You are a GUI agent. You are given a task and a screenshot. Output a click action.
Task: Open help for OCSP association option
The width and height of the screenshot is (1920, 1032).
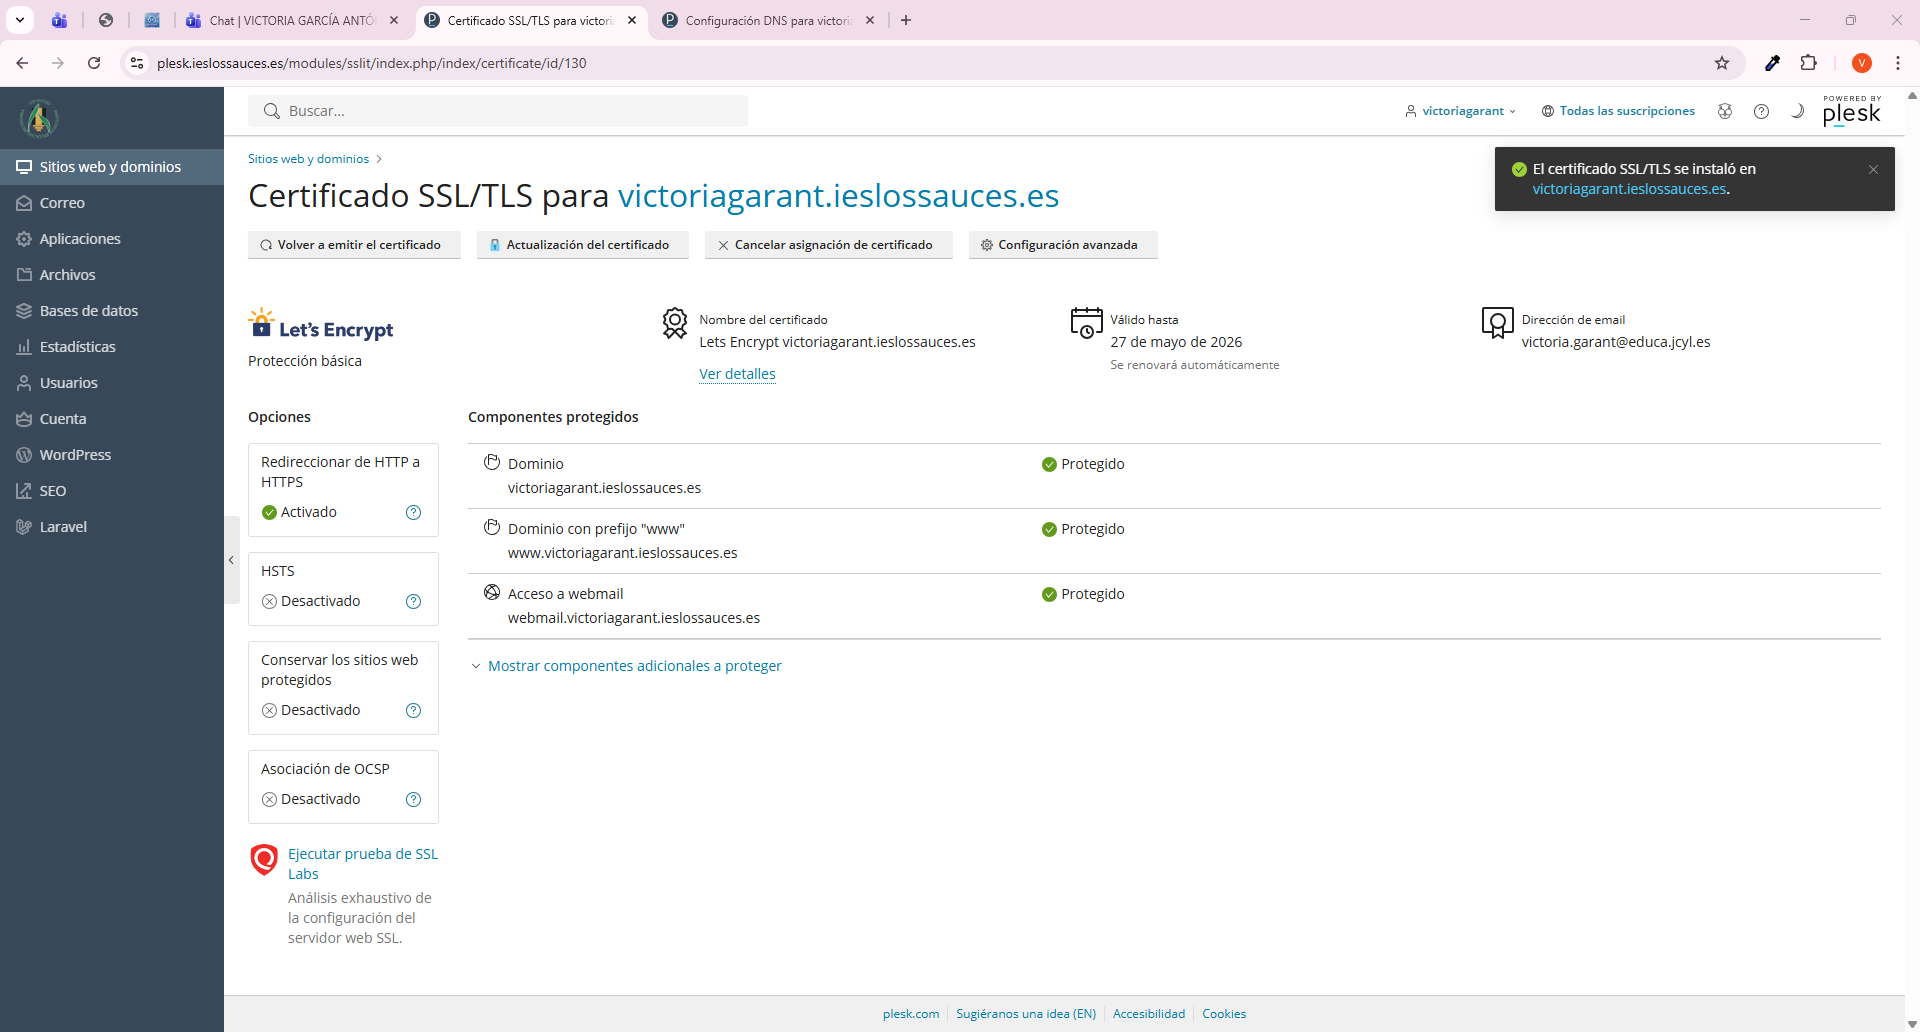pos(413,799)
